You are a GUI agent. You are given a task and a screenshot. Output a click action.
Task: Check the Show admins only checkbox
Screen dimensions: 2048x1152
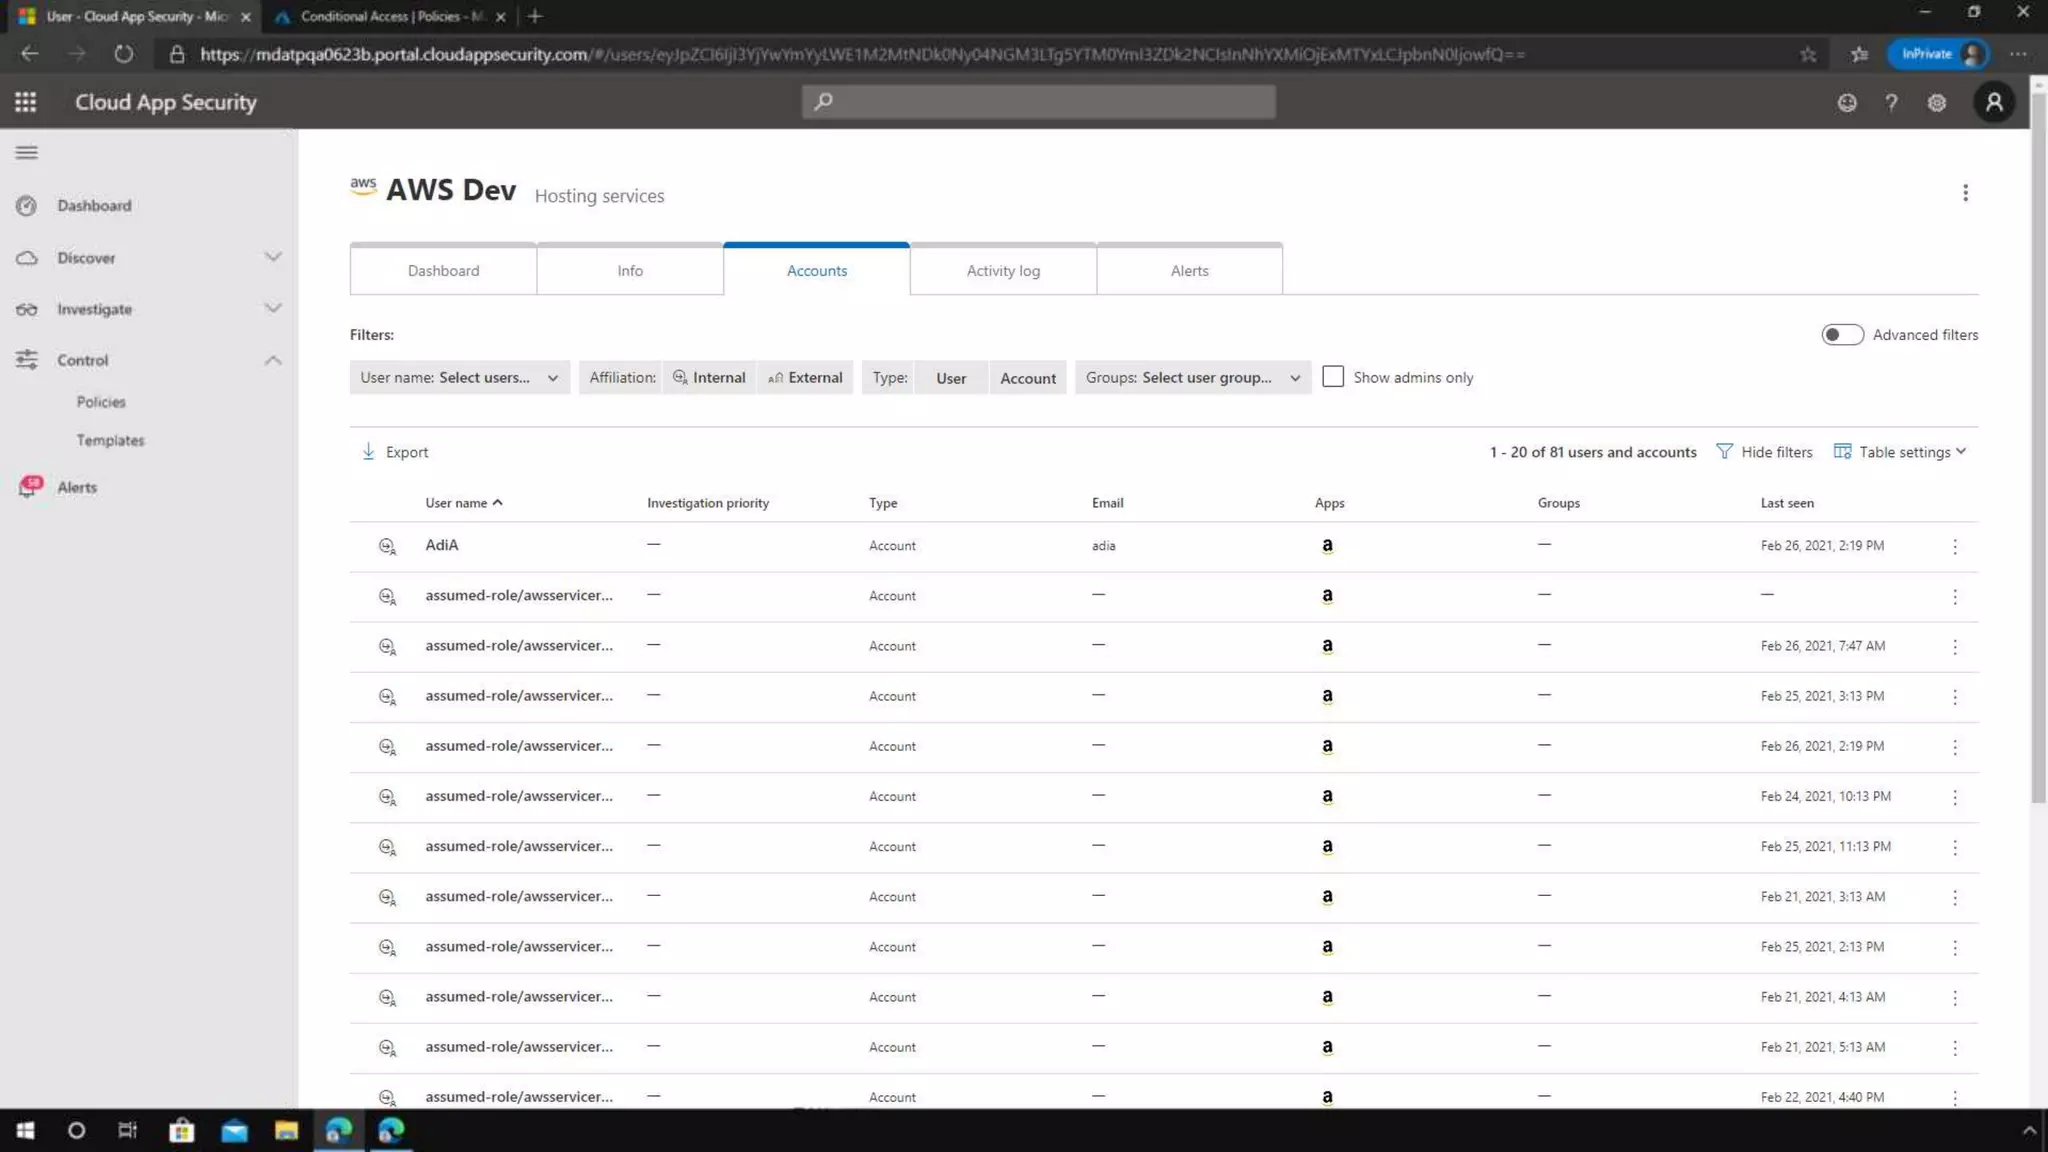[1332, 377]
